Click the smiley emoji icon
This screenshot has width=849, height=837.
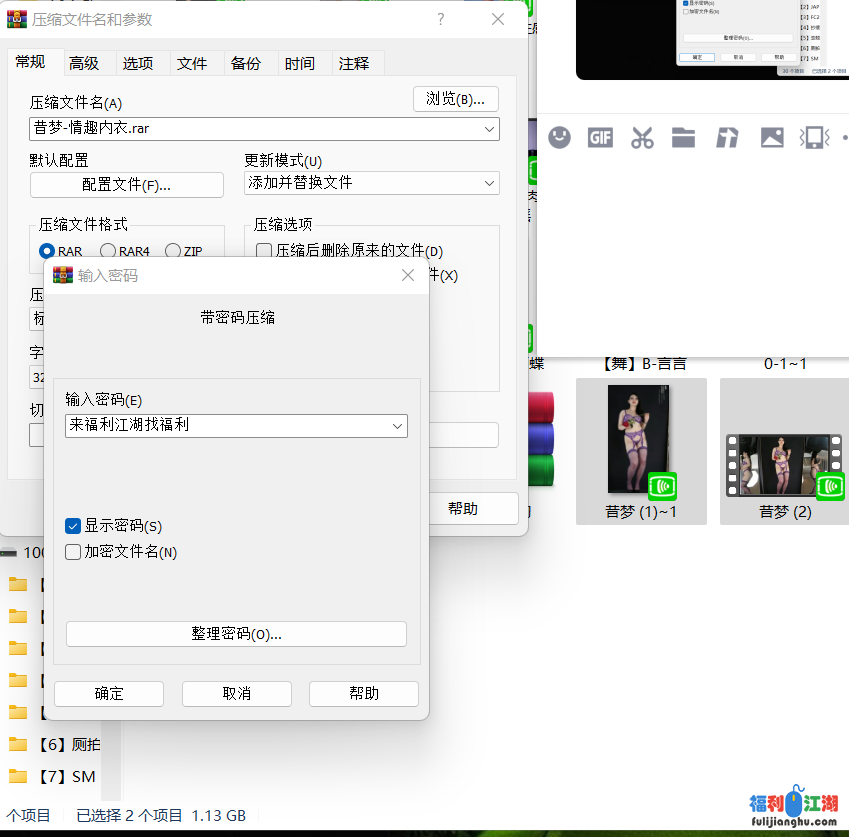point(560,138)
